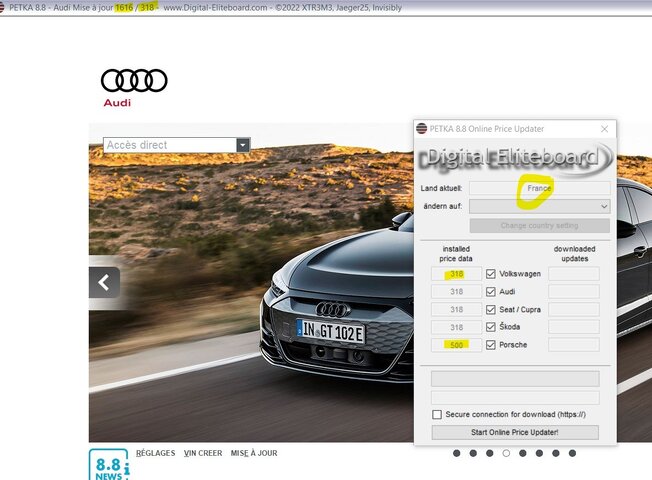Click Start Online Price Updater button
652x480 pixels.
click(x=515, y=432)
